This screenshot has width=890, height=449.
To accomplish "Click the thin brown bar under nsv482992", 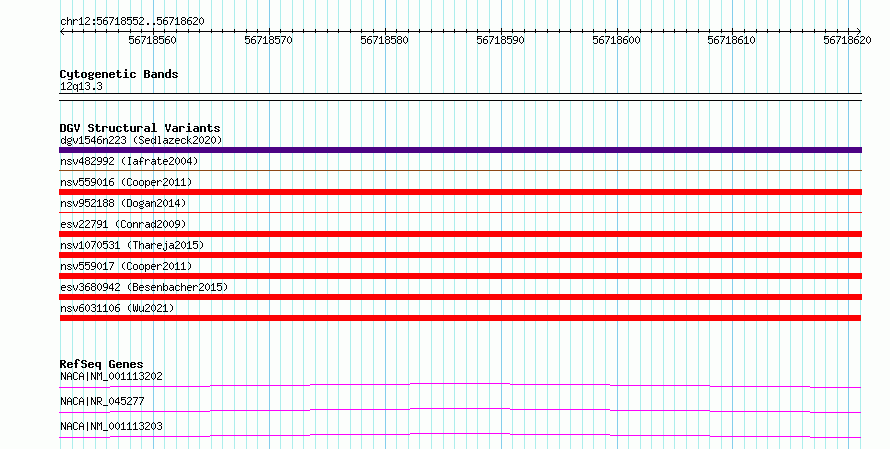I will [x=460, y=171].
